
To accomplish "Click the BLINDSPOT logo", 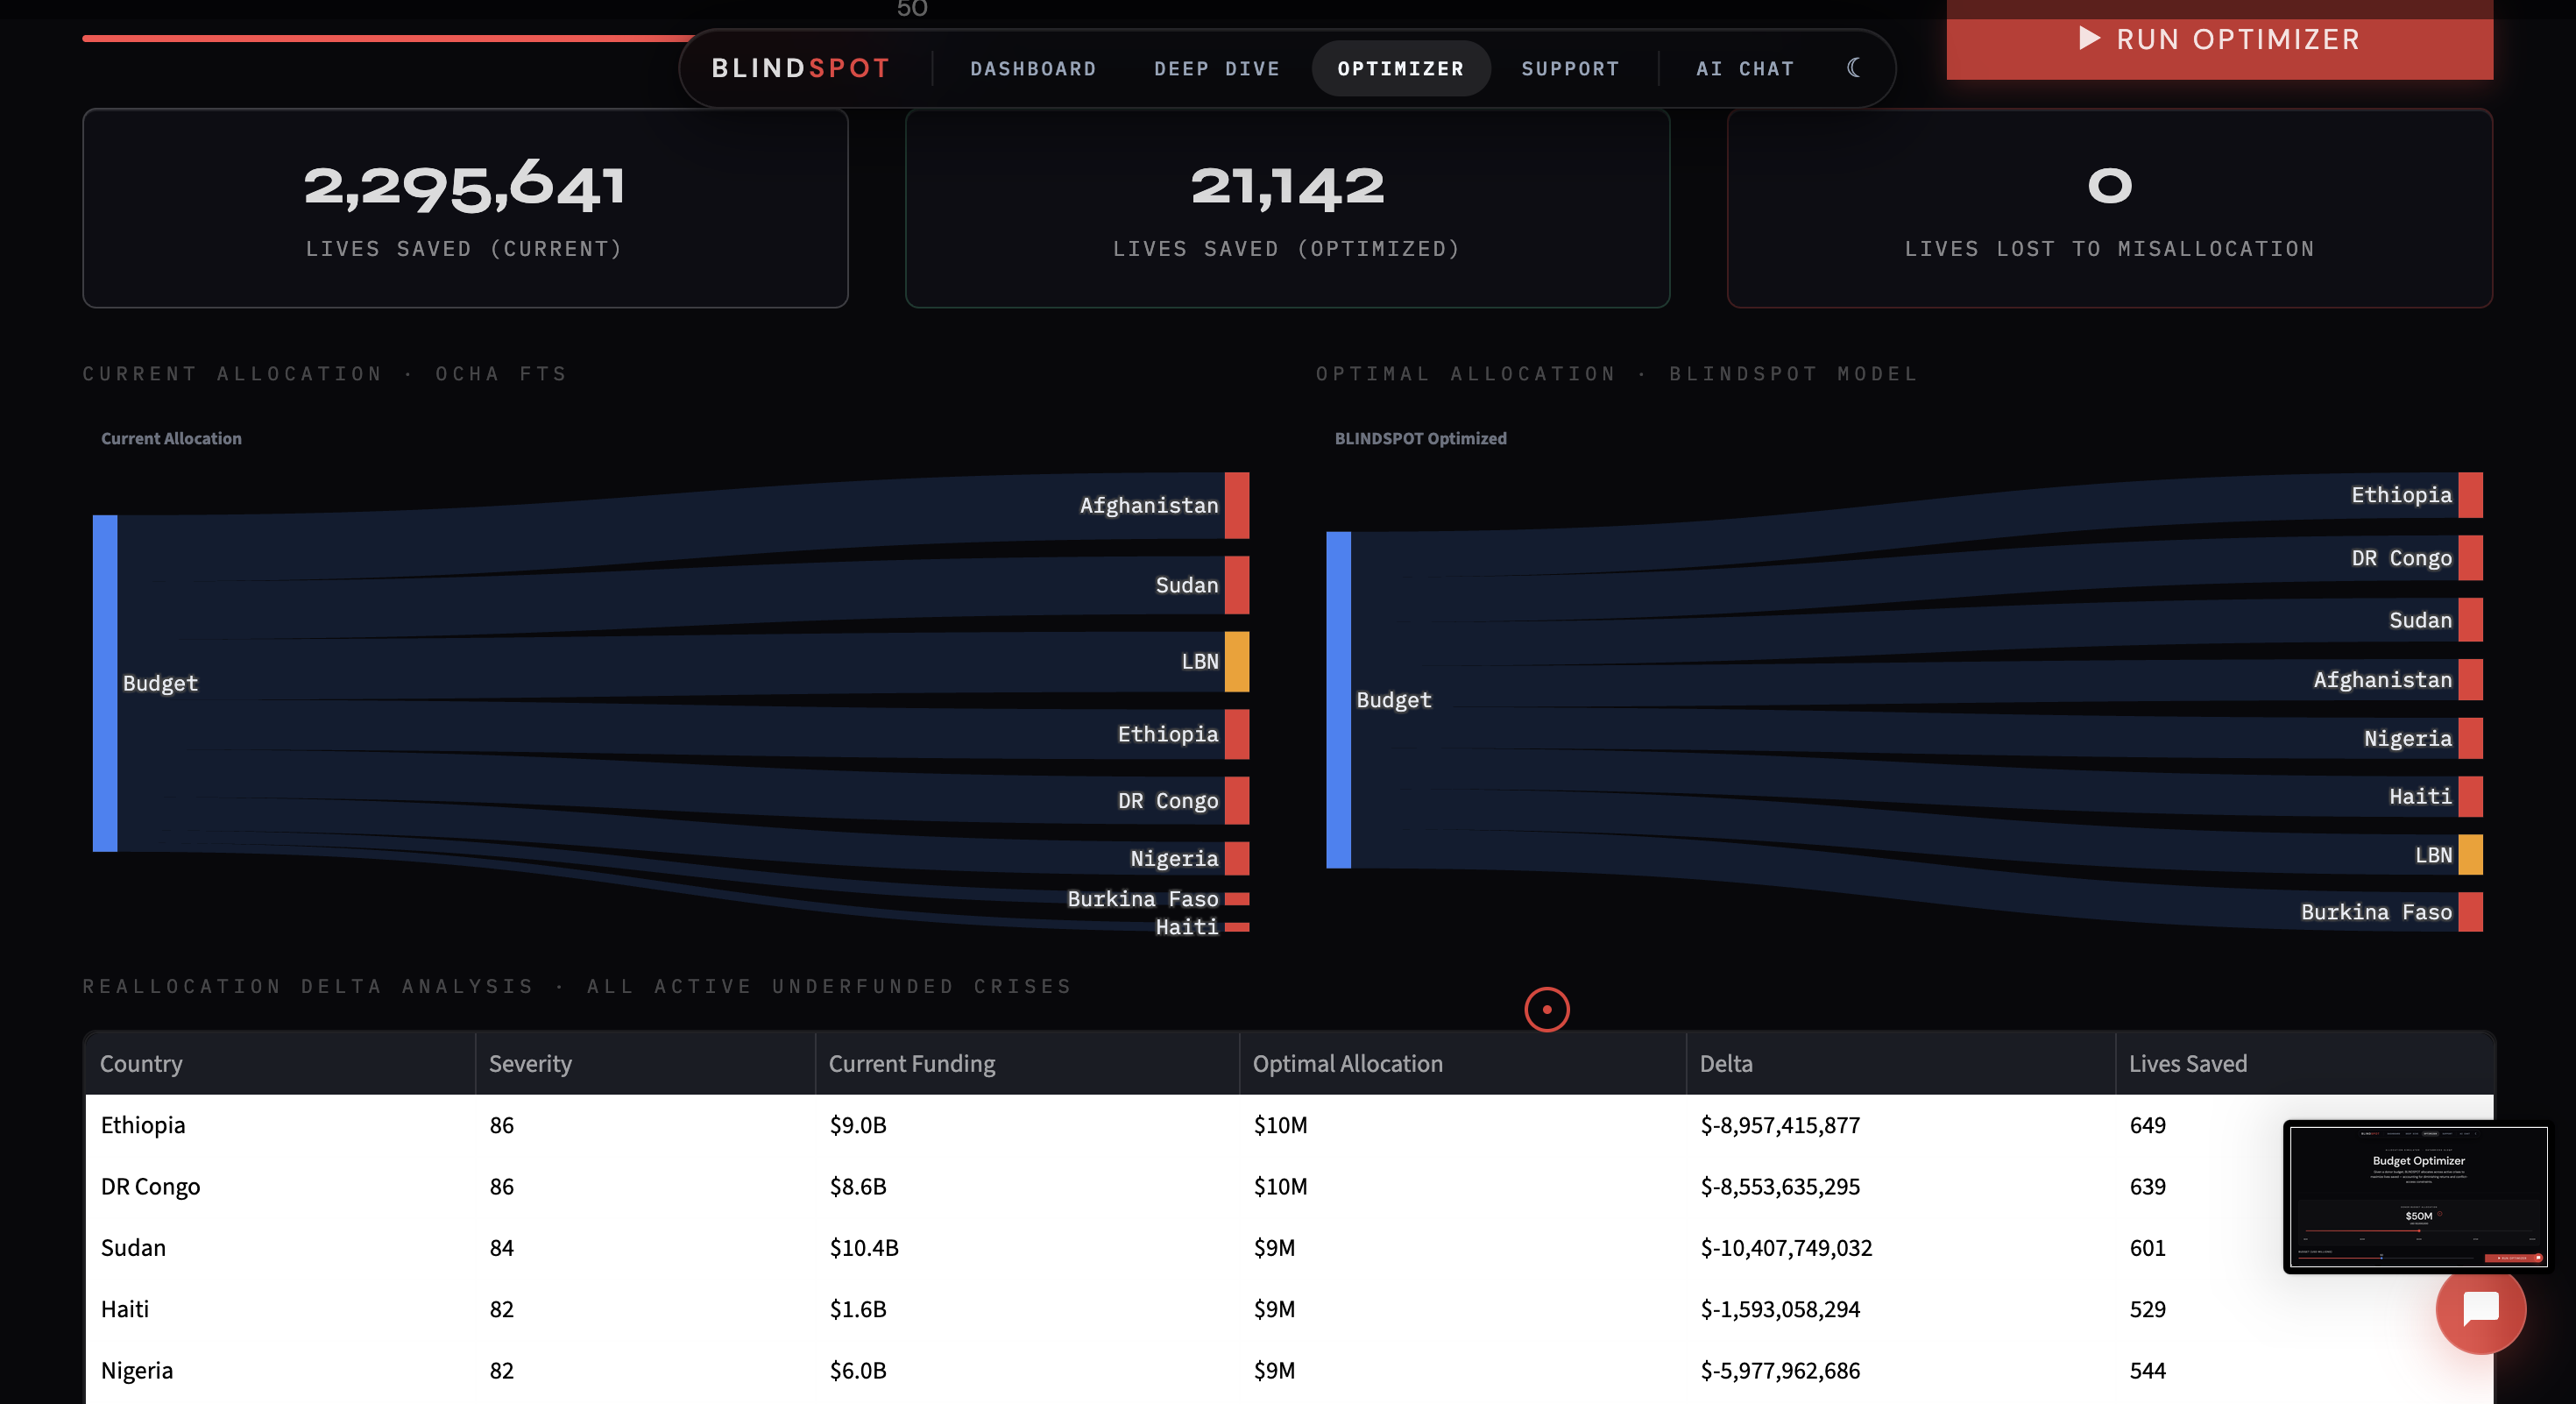I will coord(800,68).
